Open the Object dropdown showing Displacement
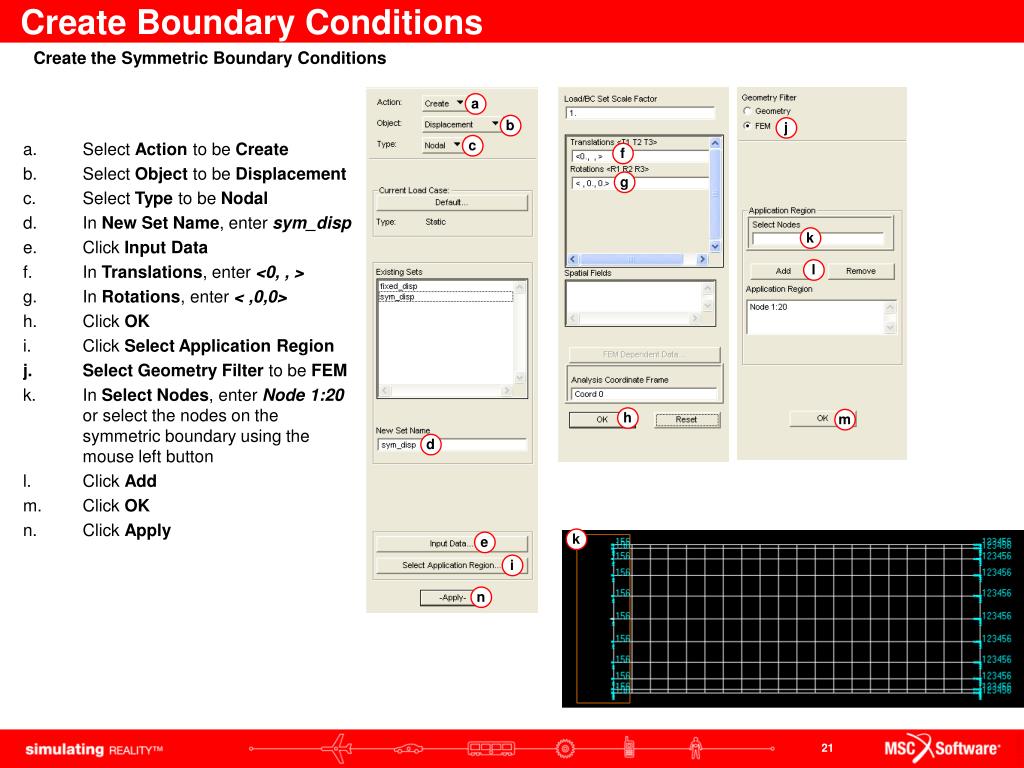The height and width of the screenshot is (768, 1024). 461,124
